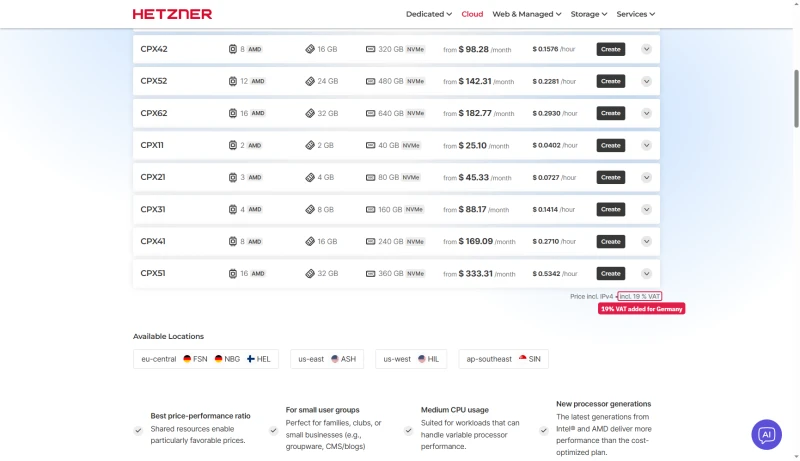
Task: Create a CPX31 server
Action: pos(611,210)
